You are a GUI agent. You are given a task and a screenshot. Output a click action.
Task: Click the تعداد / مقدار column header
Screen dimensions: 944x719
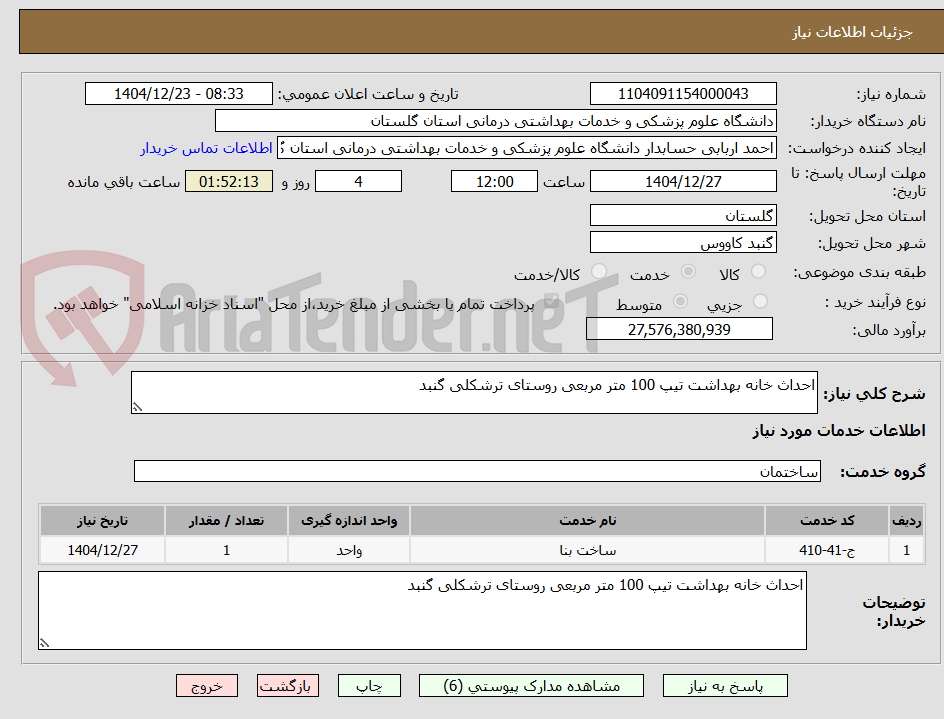(226, 520)
